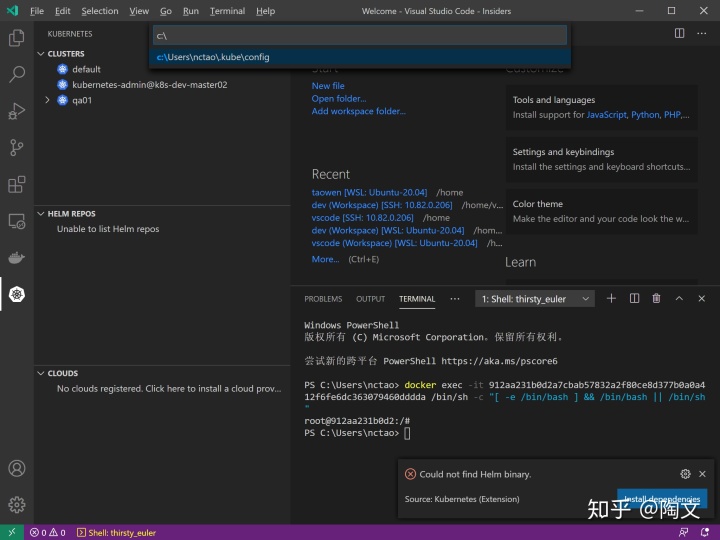
Task: Dismiss the Helm binary notification
Action: (x=702, y=474)
